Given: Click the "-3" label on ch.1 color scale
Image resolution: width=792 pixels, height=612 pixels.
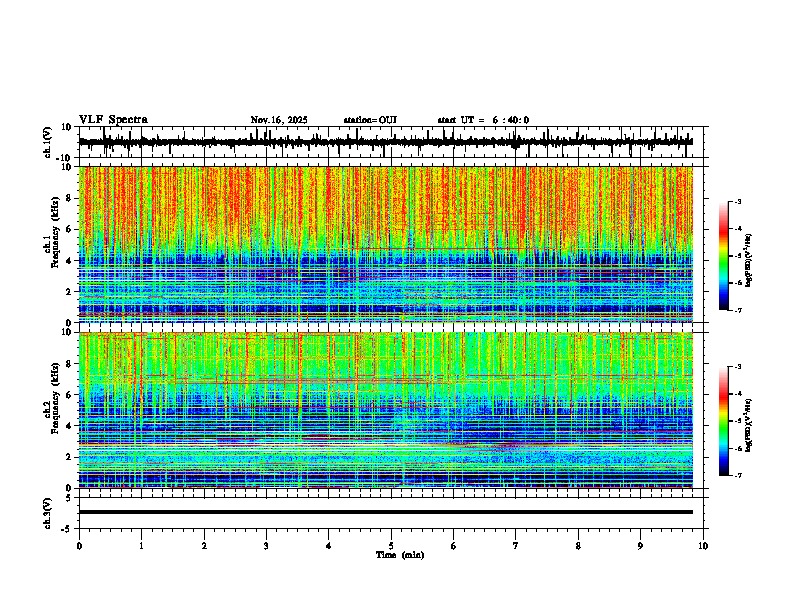Looking at the screenshot, I should 738,201.
